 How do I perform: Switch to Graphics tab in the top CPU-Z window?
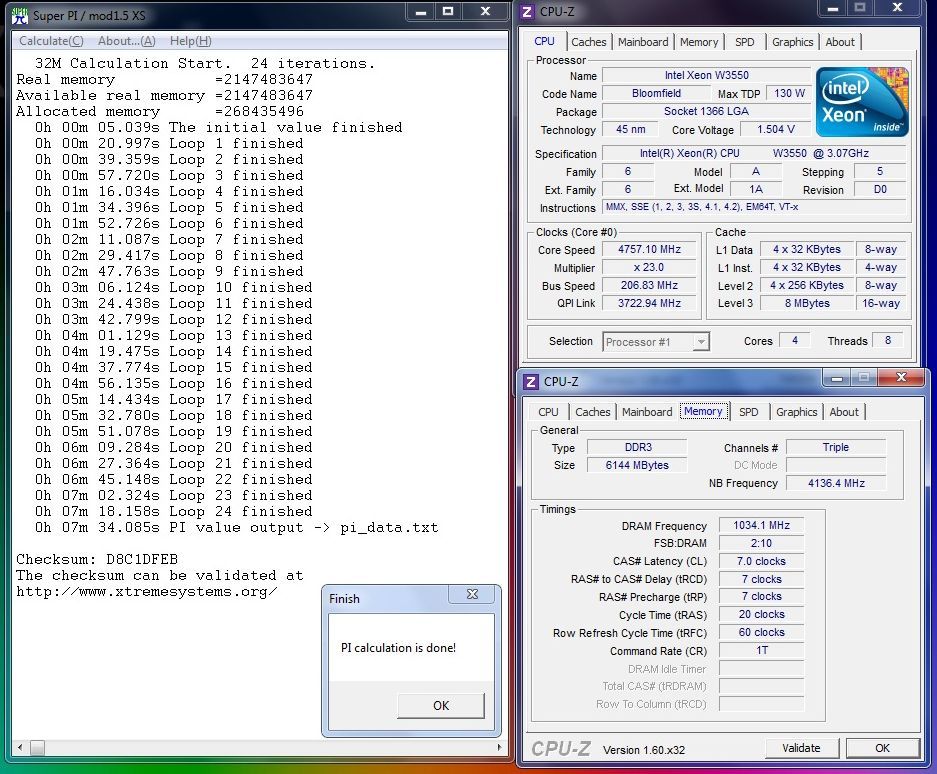click(x=792, y=42)
